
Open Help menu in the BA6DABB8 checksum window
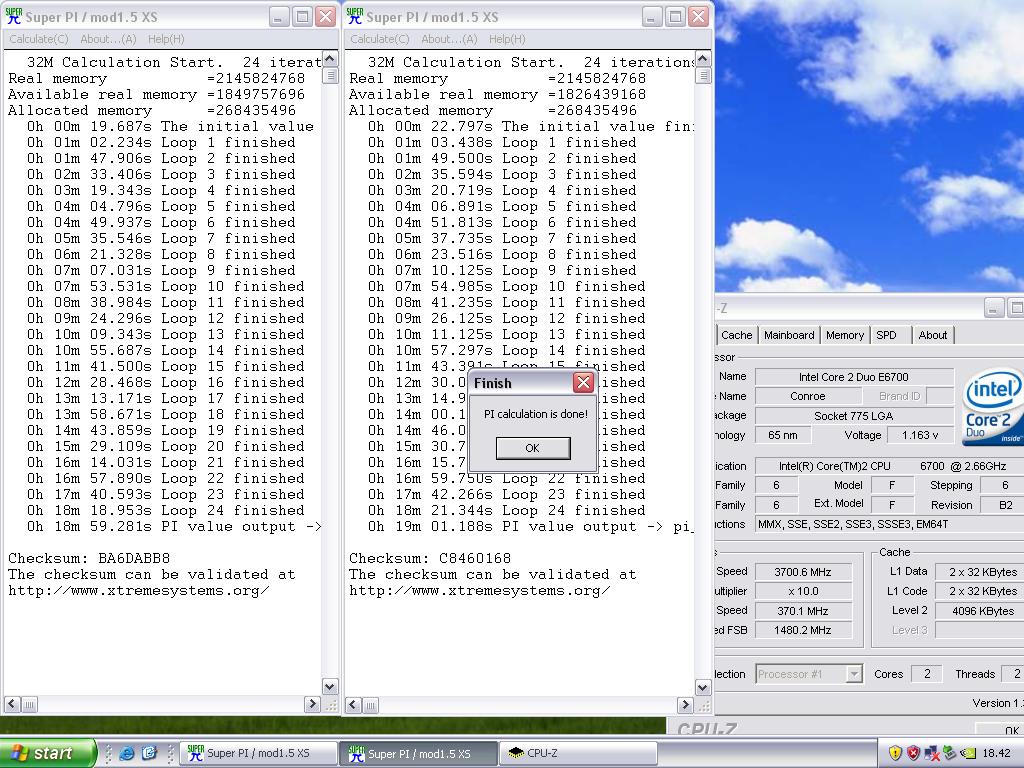click(166, 39)
